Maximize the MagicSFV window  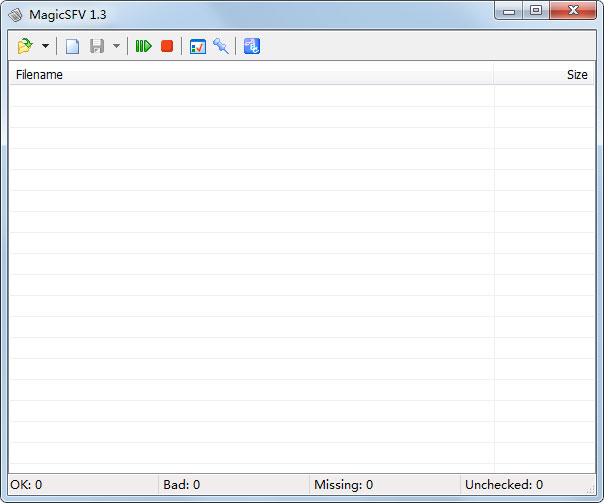(x=536, y=11)
